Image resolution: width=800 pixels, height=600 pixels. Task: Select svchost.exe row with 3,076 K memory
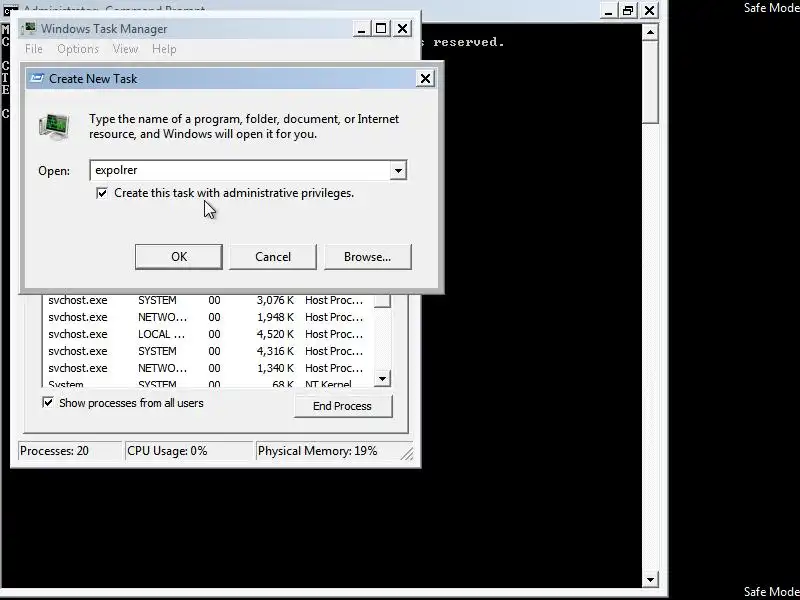click(x=209, y=300)
